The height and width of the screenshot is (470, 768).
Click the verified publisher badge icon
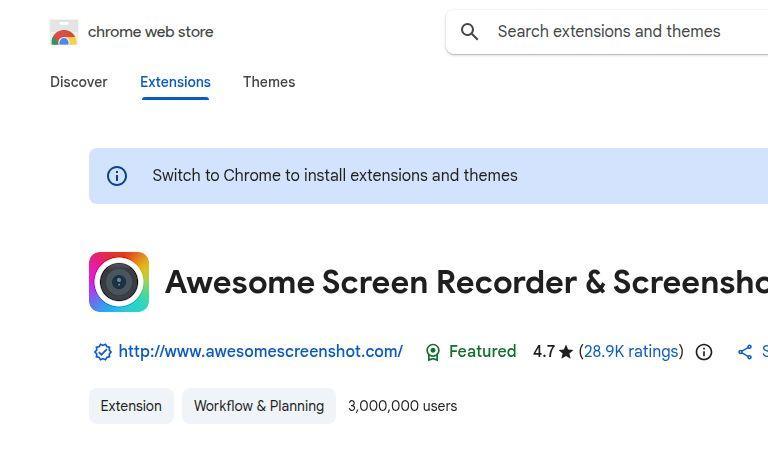point(102,352)
